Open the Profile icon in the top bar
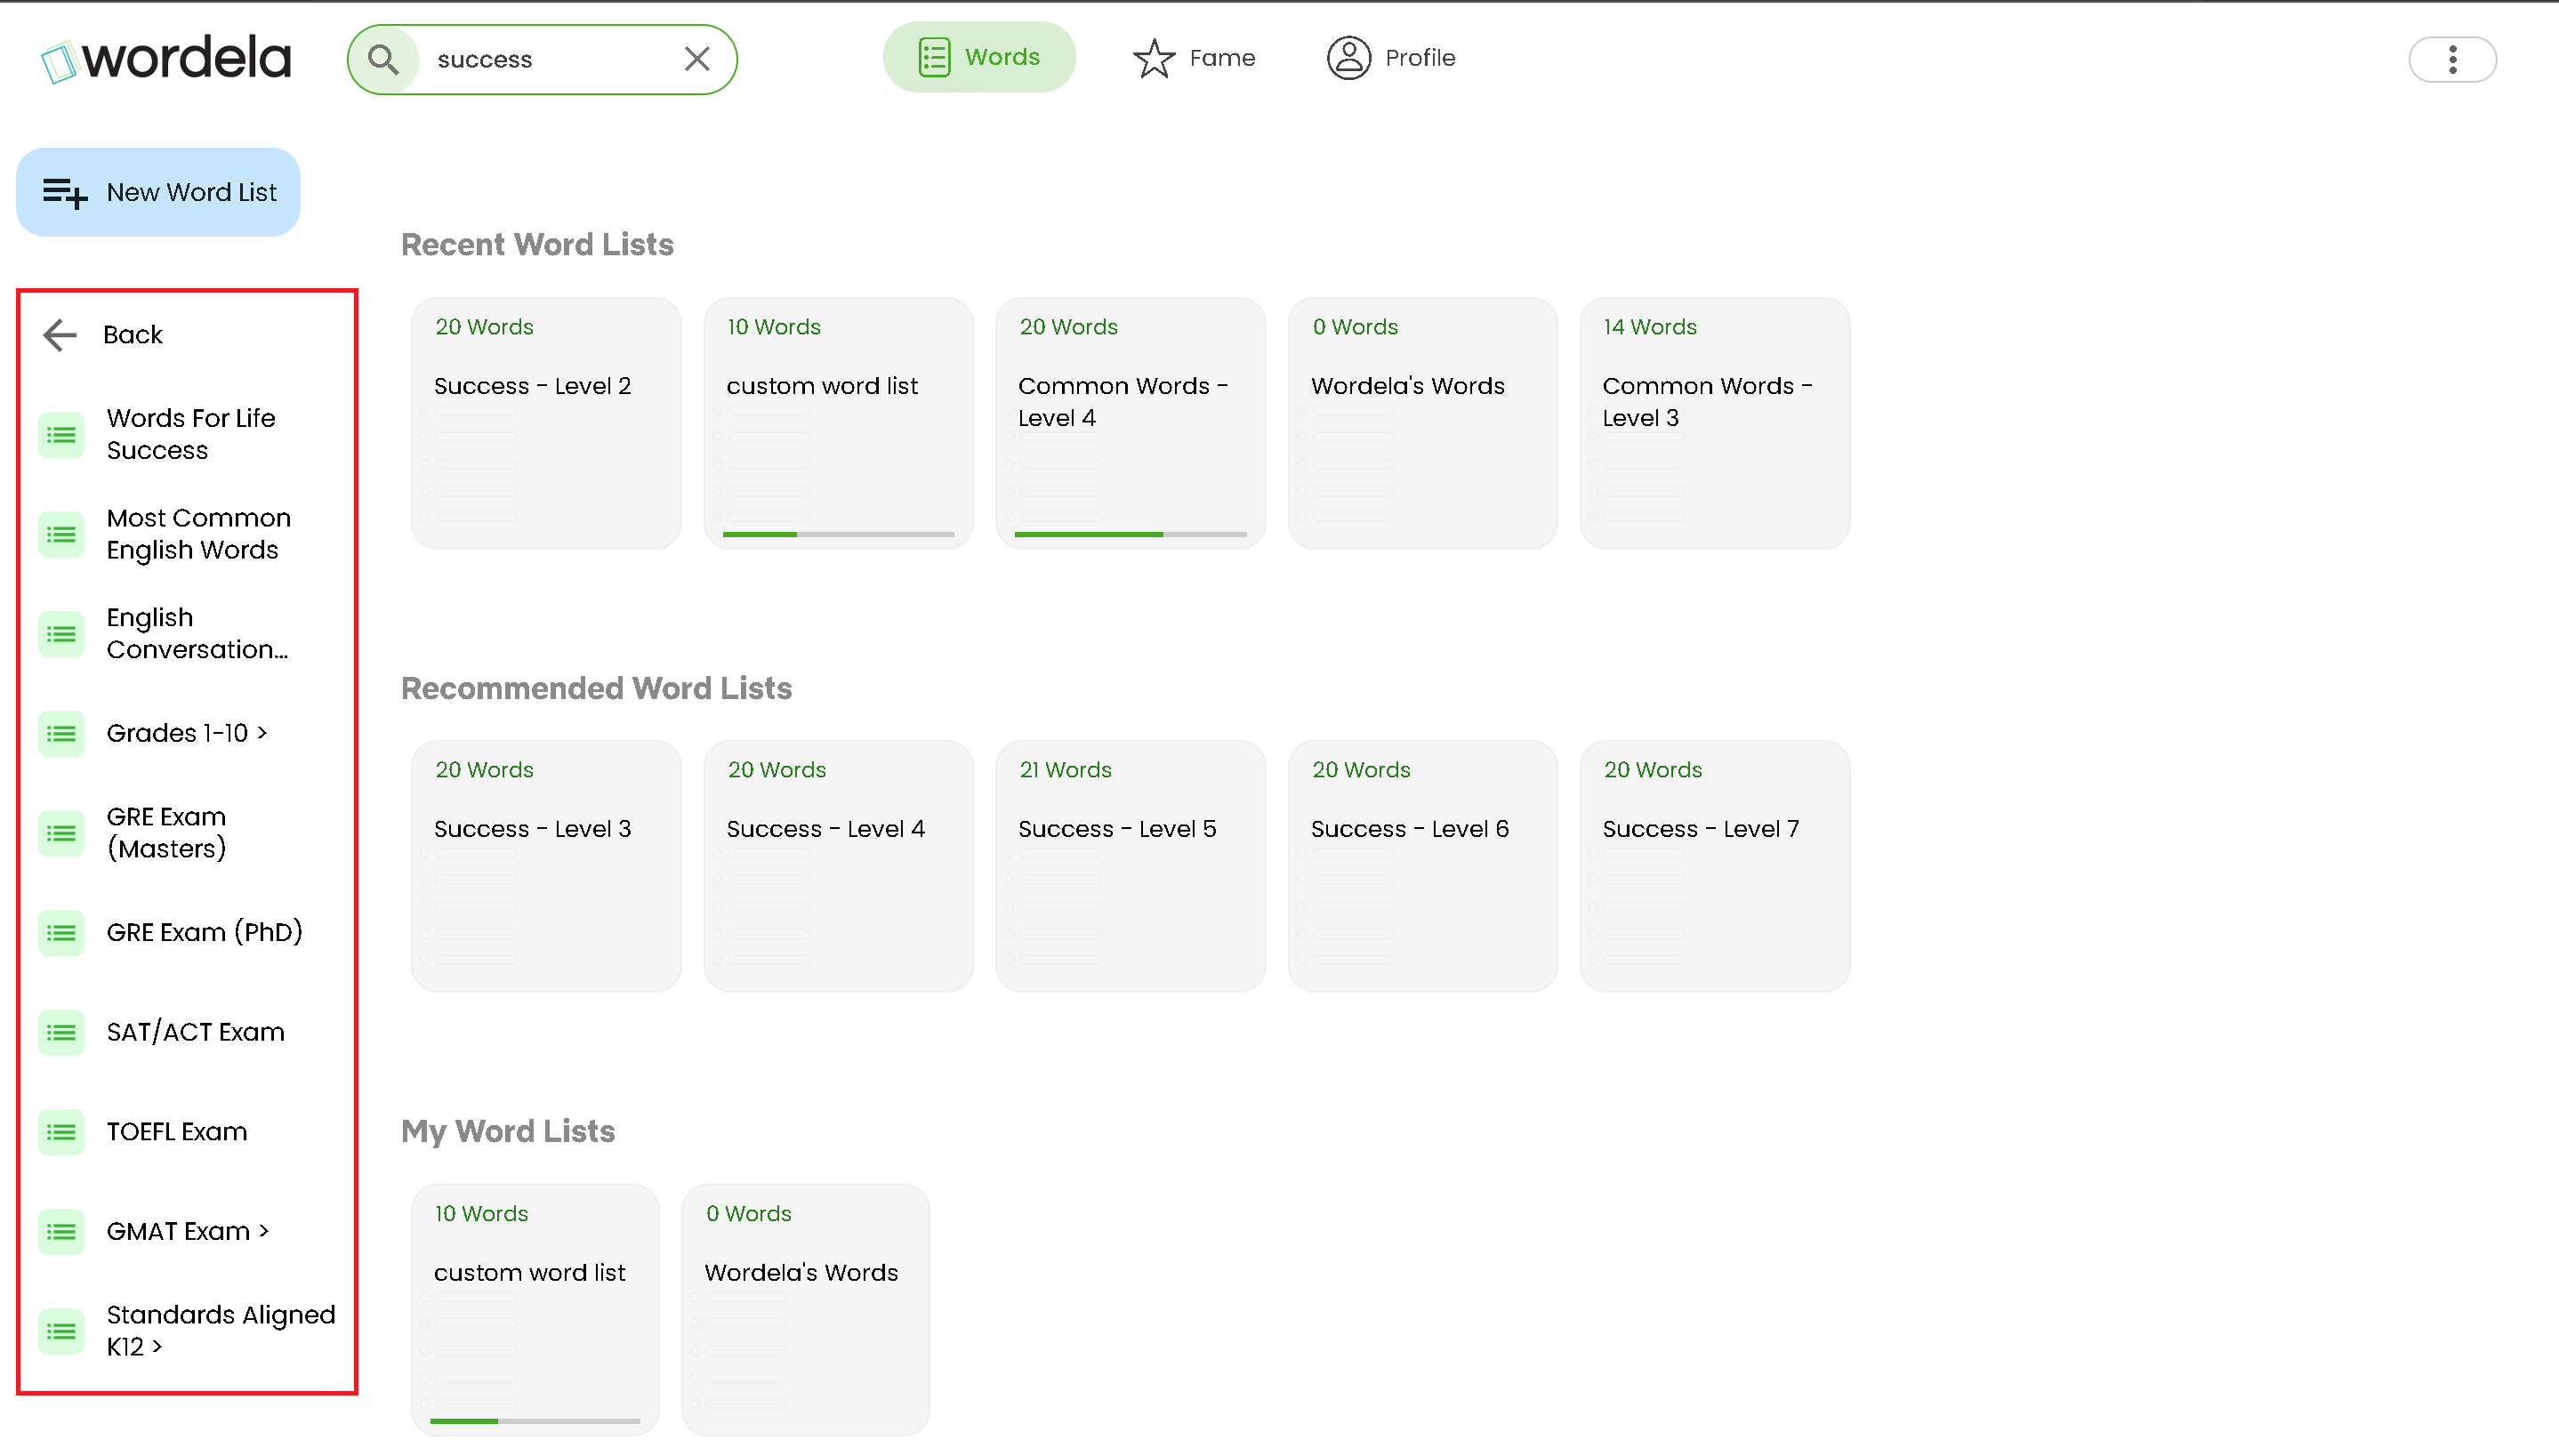The image size is (2559, 1456). 1348,58
